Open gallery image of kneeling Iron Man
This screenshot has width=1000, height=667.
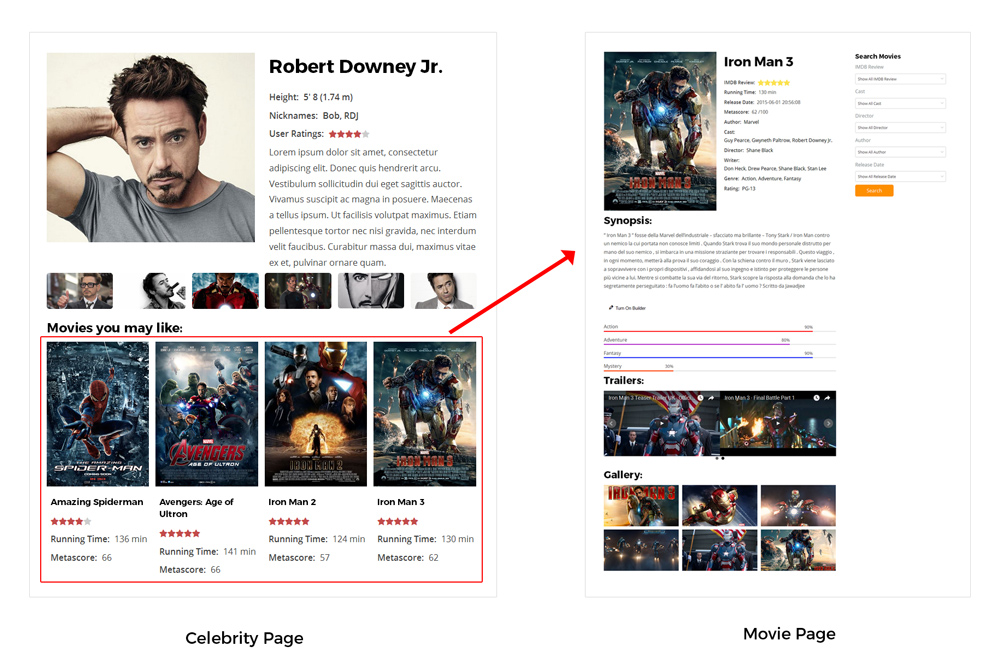click(798, 550)
